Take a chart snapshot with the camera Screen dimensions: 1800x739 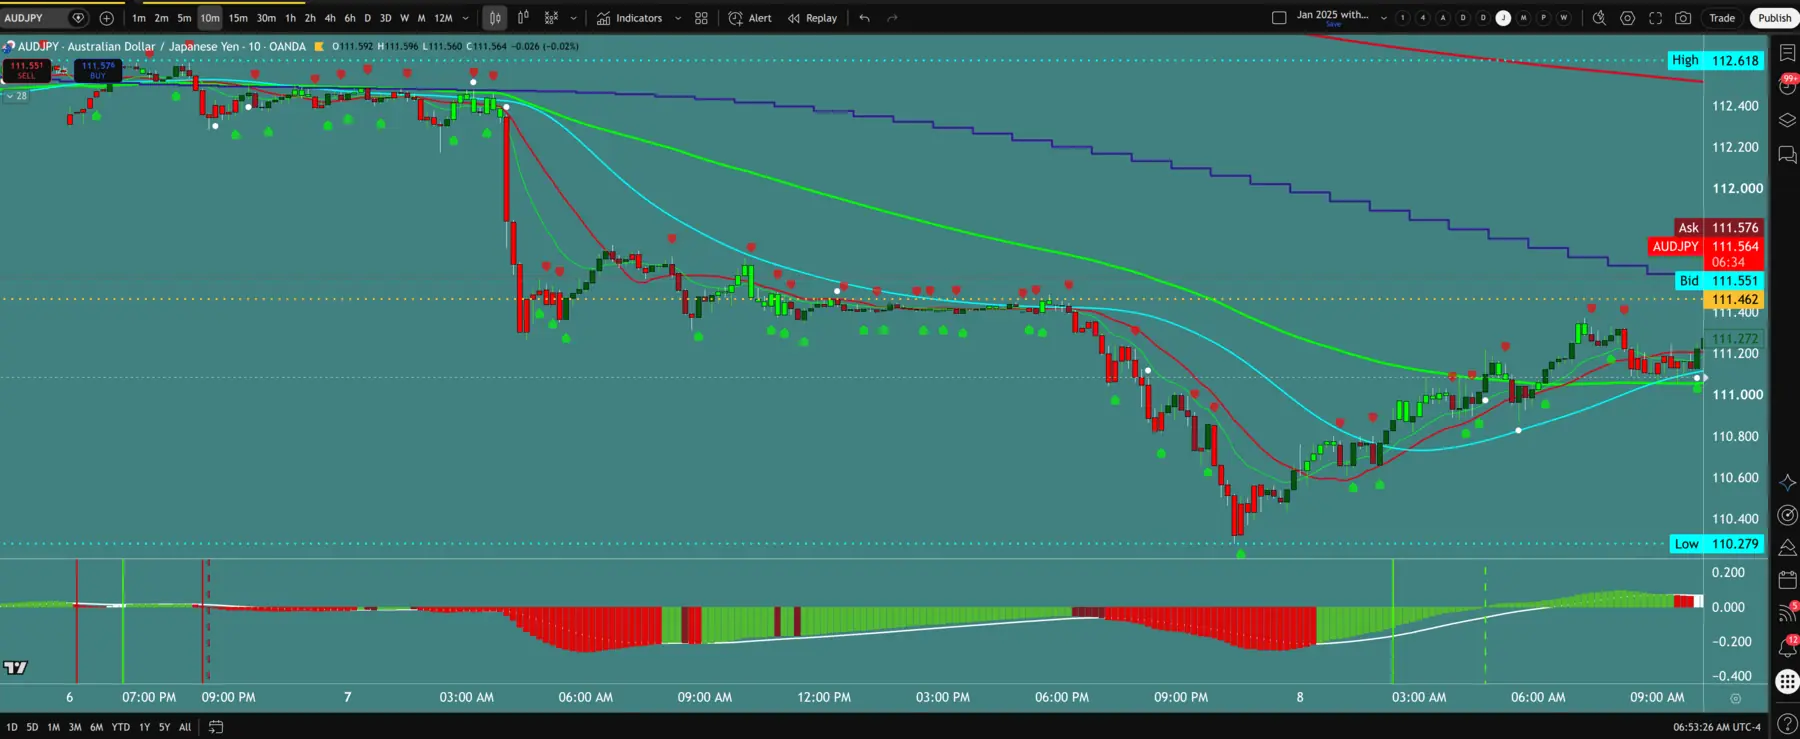click(x=1684, y=18)
